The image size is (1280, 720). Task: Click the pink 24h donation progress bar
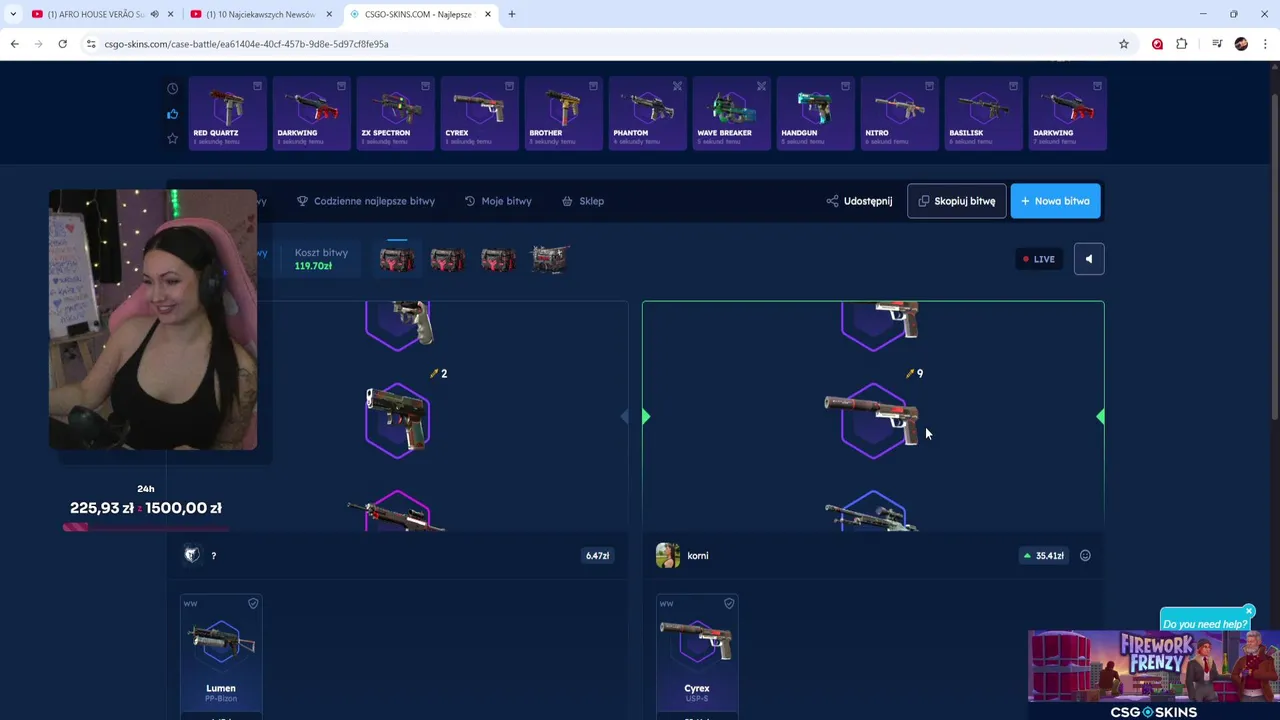tap(145, 527)
